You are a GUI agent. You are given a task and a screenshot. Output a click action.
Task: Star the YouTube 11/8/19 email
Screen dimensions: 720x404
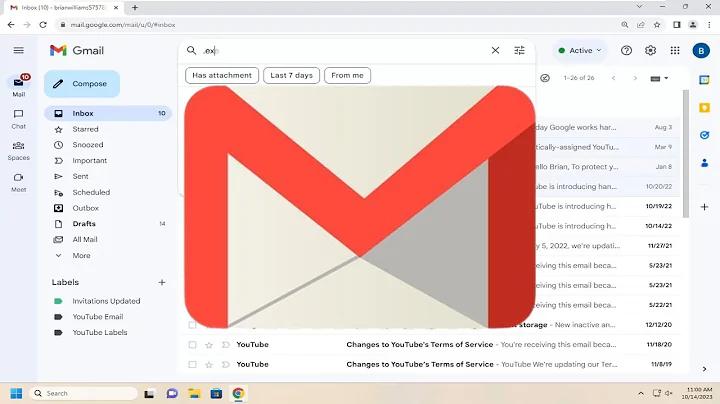coord(209,365)
